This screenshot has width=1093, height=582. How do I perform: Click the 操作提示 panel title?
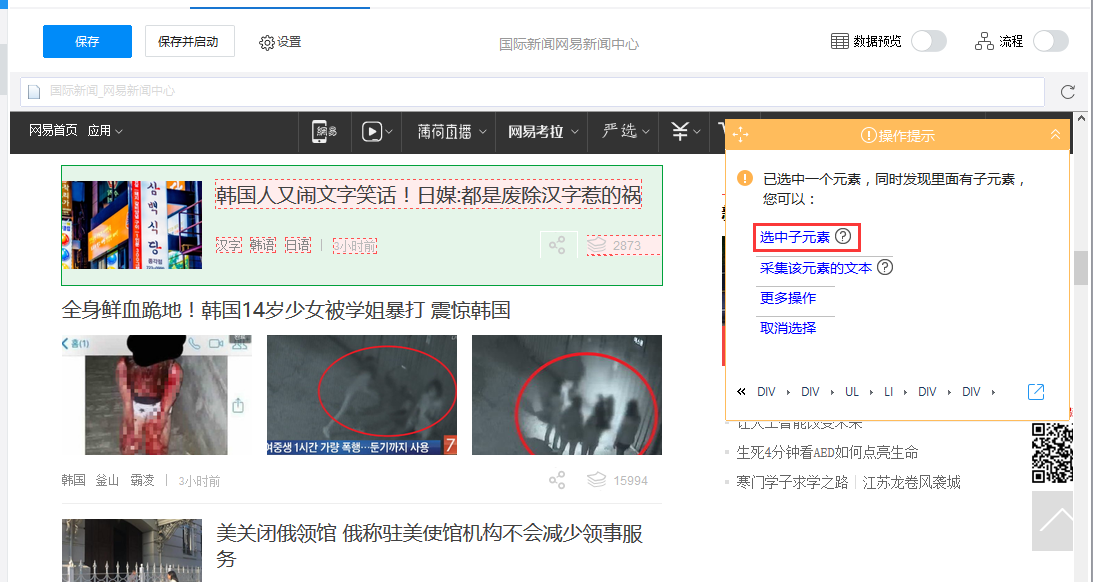coord(898,135)
